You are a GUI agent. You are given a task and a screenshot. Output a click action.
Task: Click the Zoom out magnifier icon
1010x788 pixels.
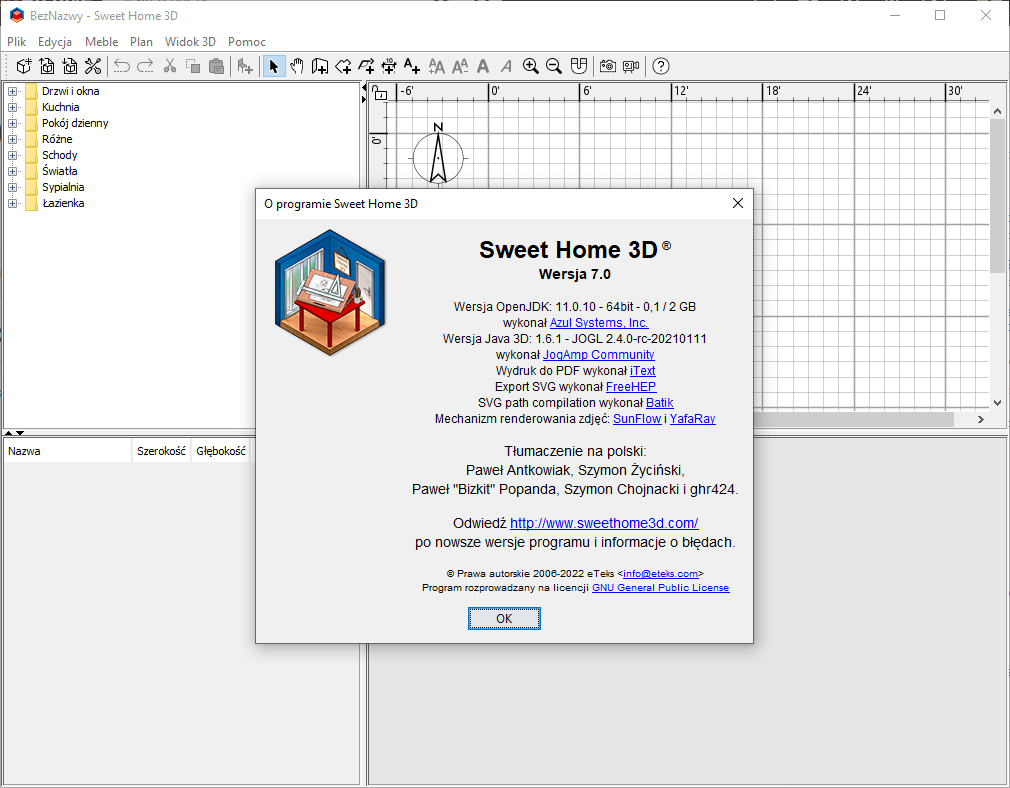pos(554,66)
